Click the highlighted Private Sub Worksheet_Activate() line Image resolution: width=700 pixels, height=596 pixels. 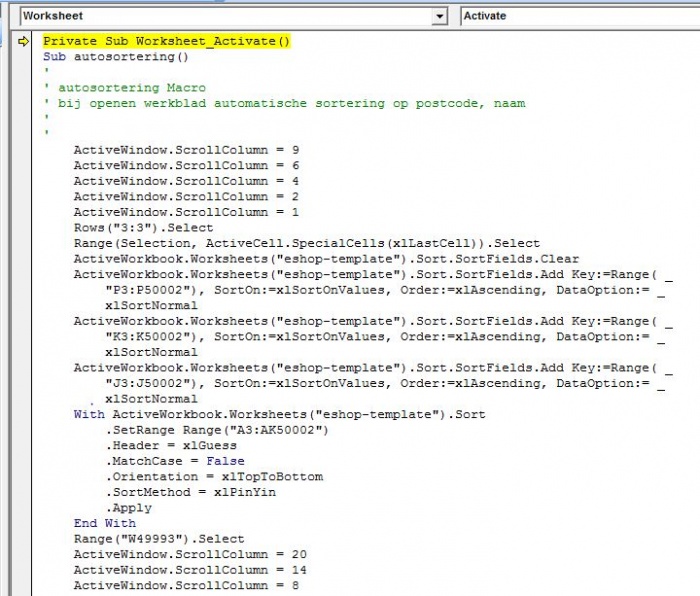[167, 42]
